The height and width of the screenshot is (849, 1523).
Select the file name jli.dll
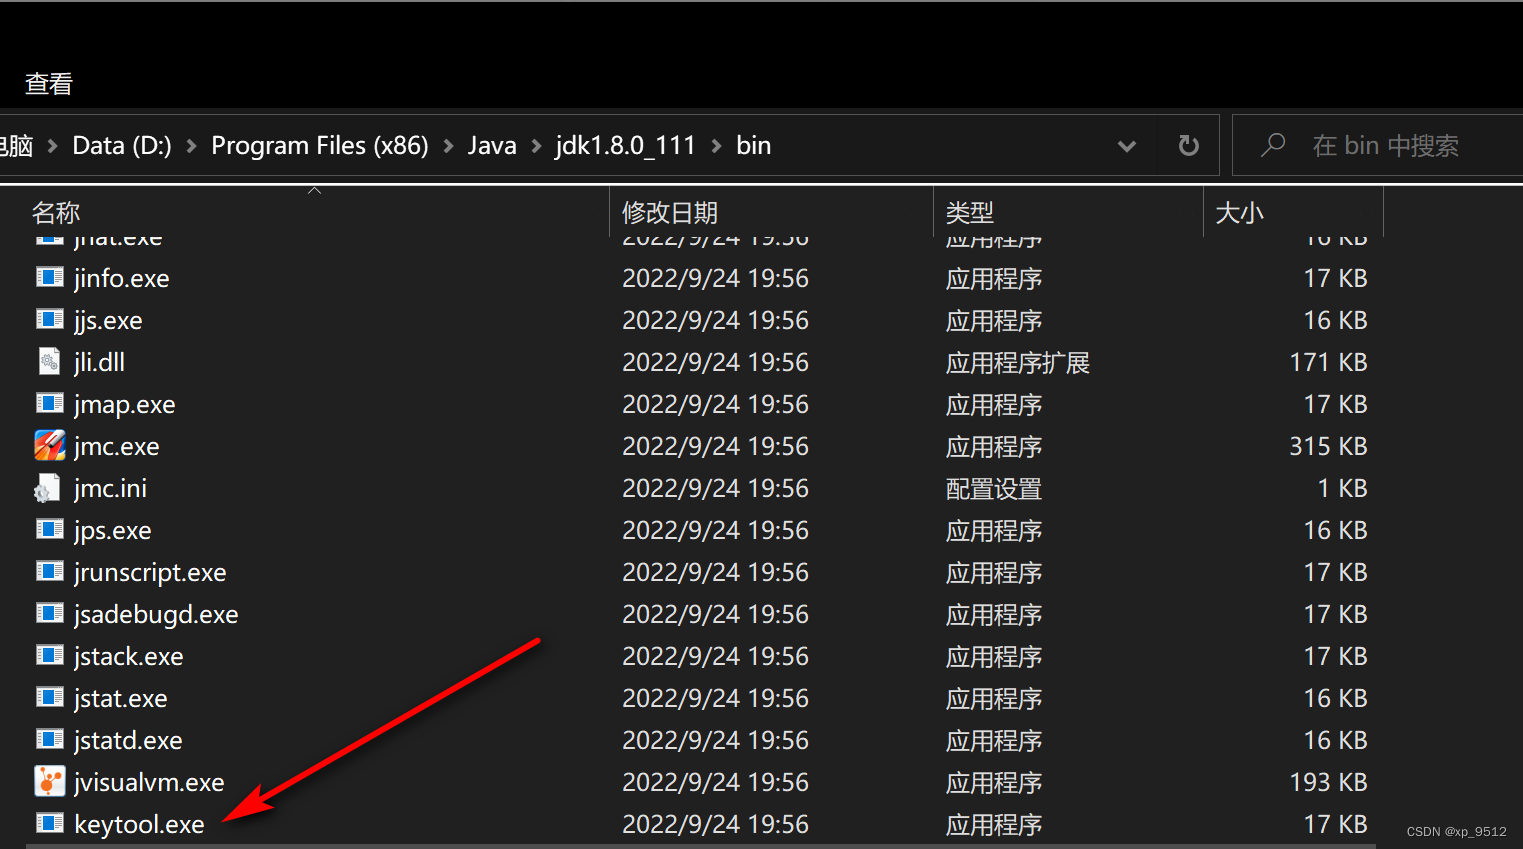pyautogui.click(x=100, y=362)
